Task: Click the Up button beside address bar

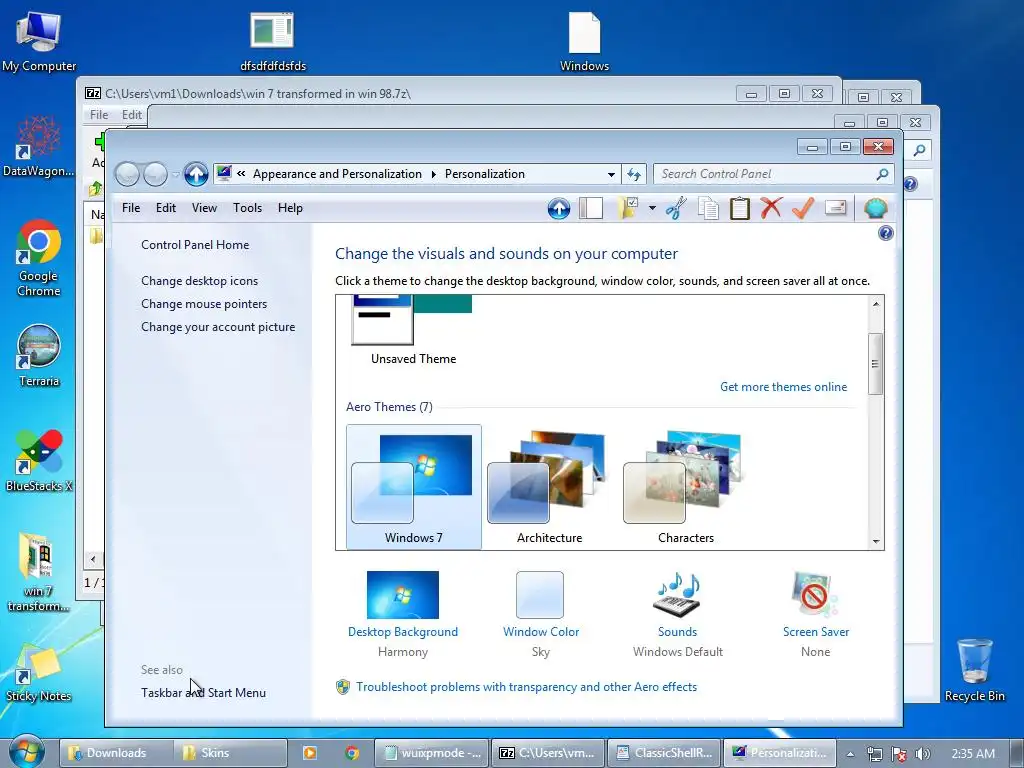Action: [195, 174]
